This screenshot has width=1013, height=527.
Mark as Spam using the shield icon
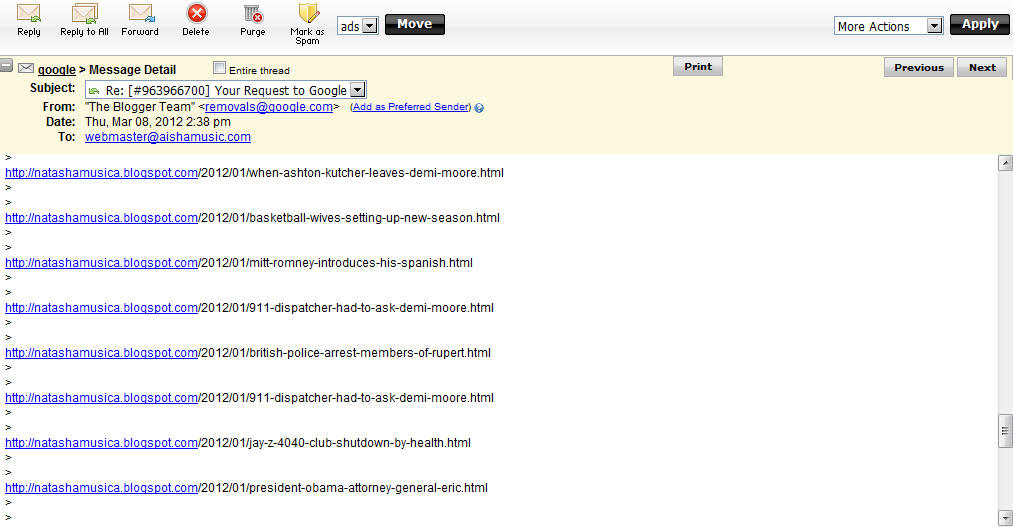pyautogui.click(x=308, y=14)
